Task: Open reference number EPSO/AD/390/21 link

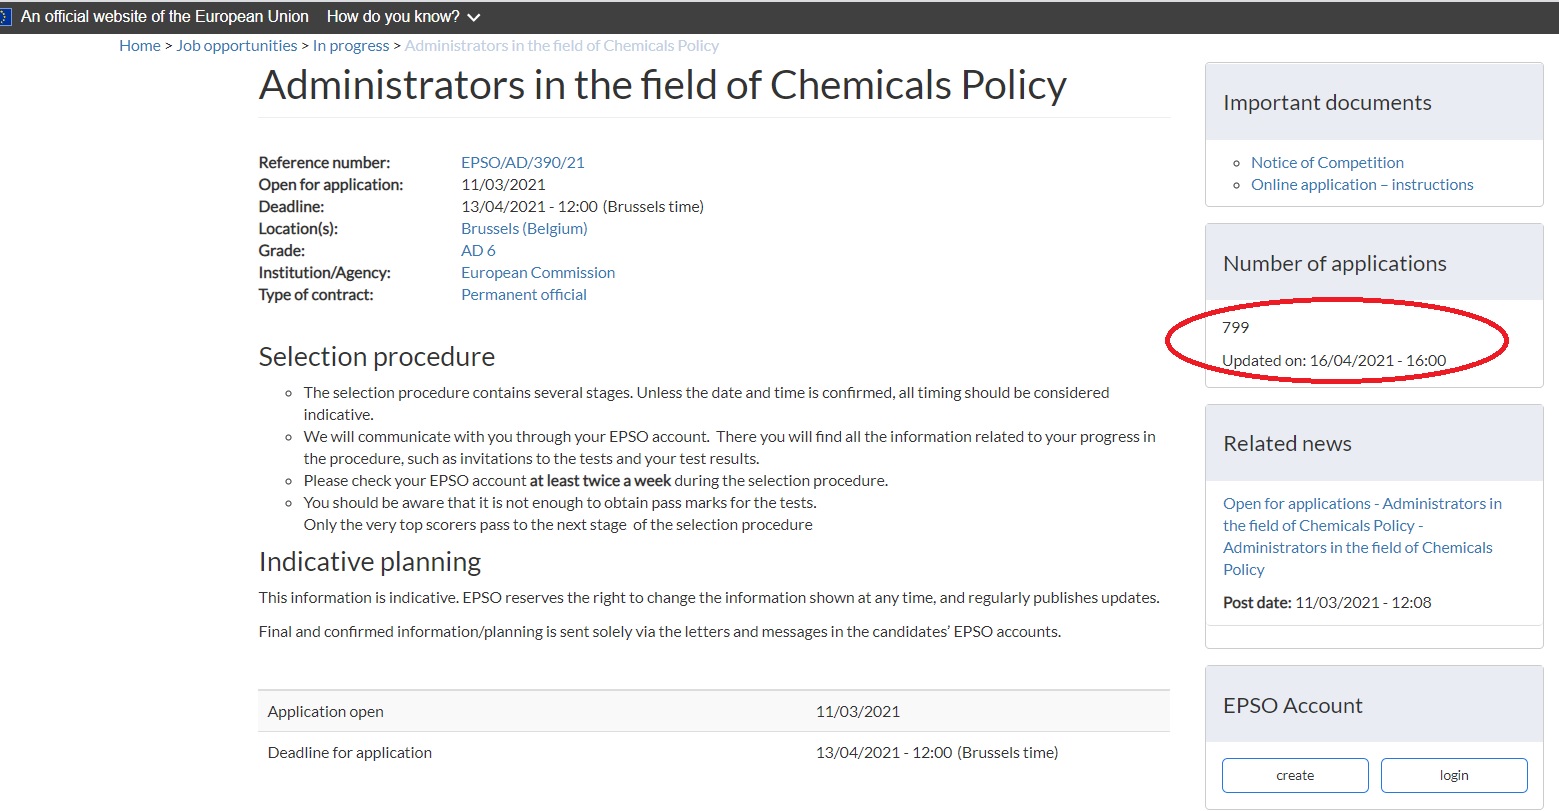Action: tap(522, 162)
